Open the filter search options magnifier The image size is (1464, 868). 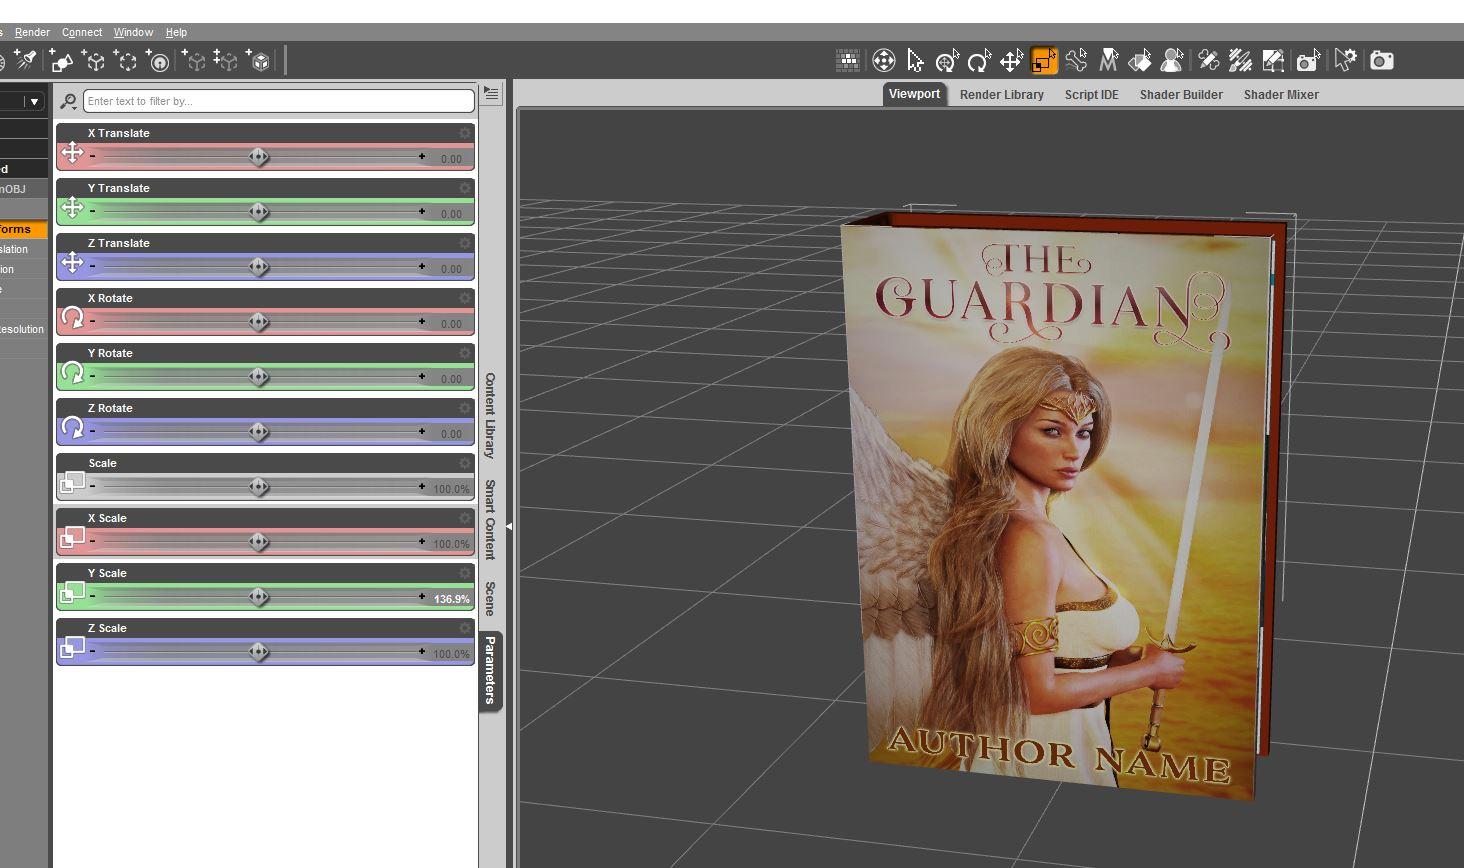[x=68, y=101]
